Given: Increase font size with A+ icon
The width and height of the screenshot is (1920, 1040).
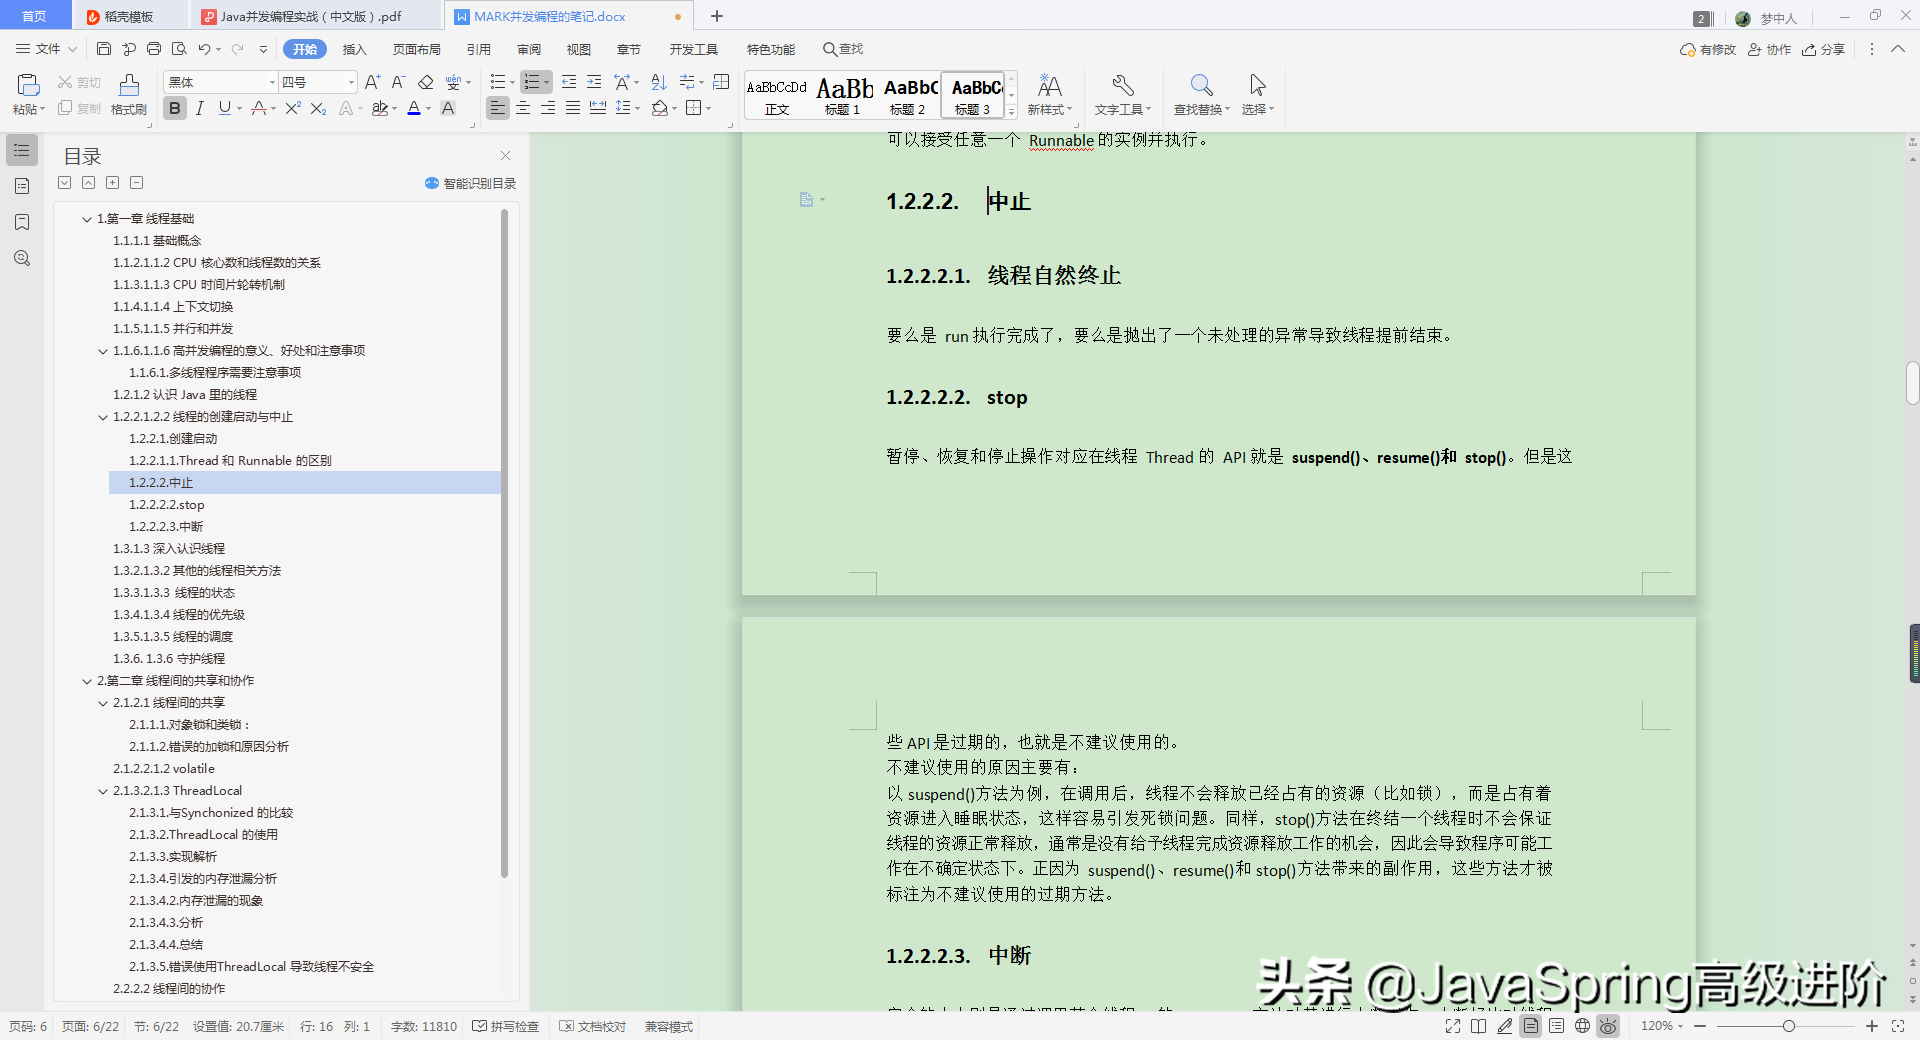Looking at the screenshot, I should coord(373,82).
